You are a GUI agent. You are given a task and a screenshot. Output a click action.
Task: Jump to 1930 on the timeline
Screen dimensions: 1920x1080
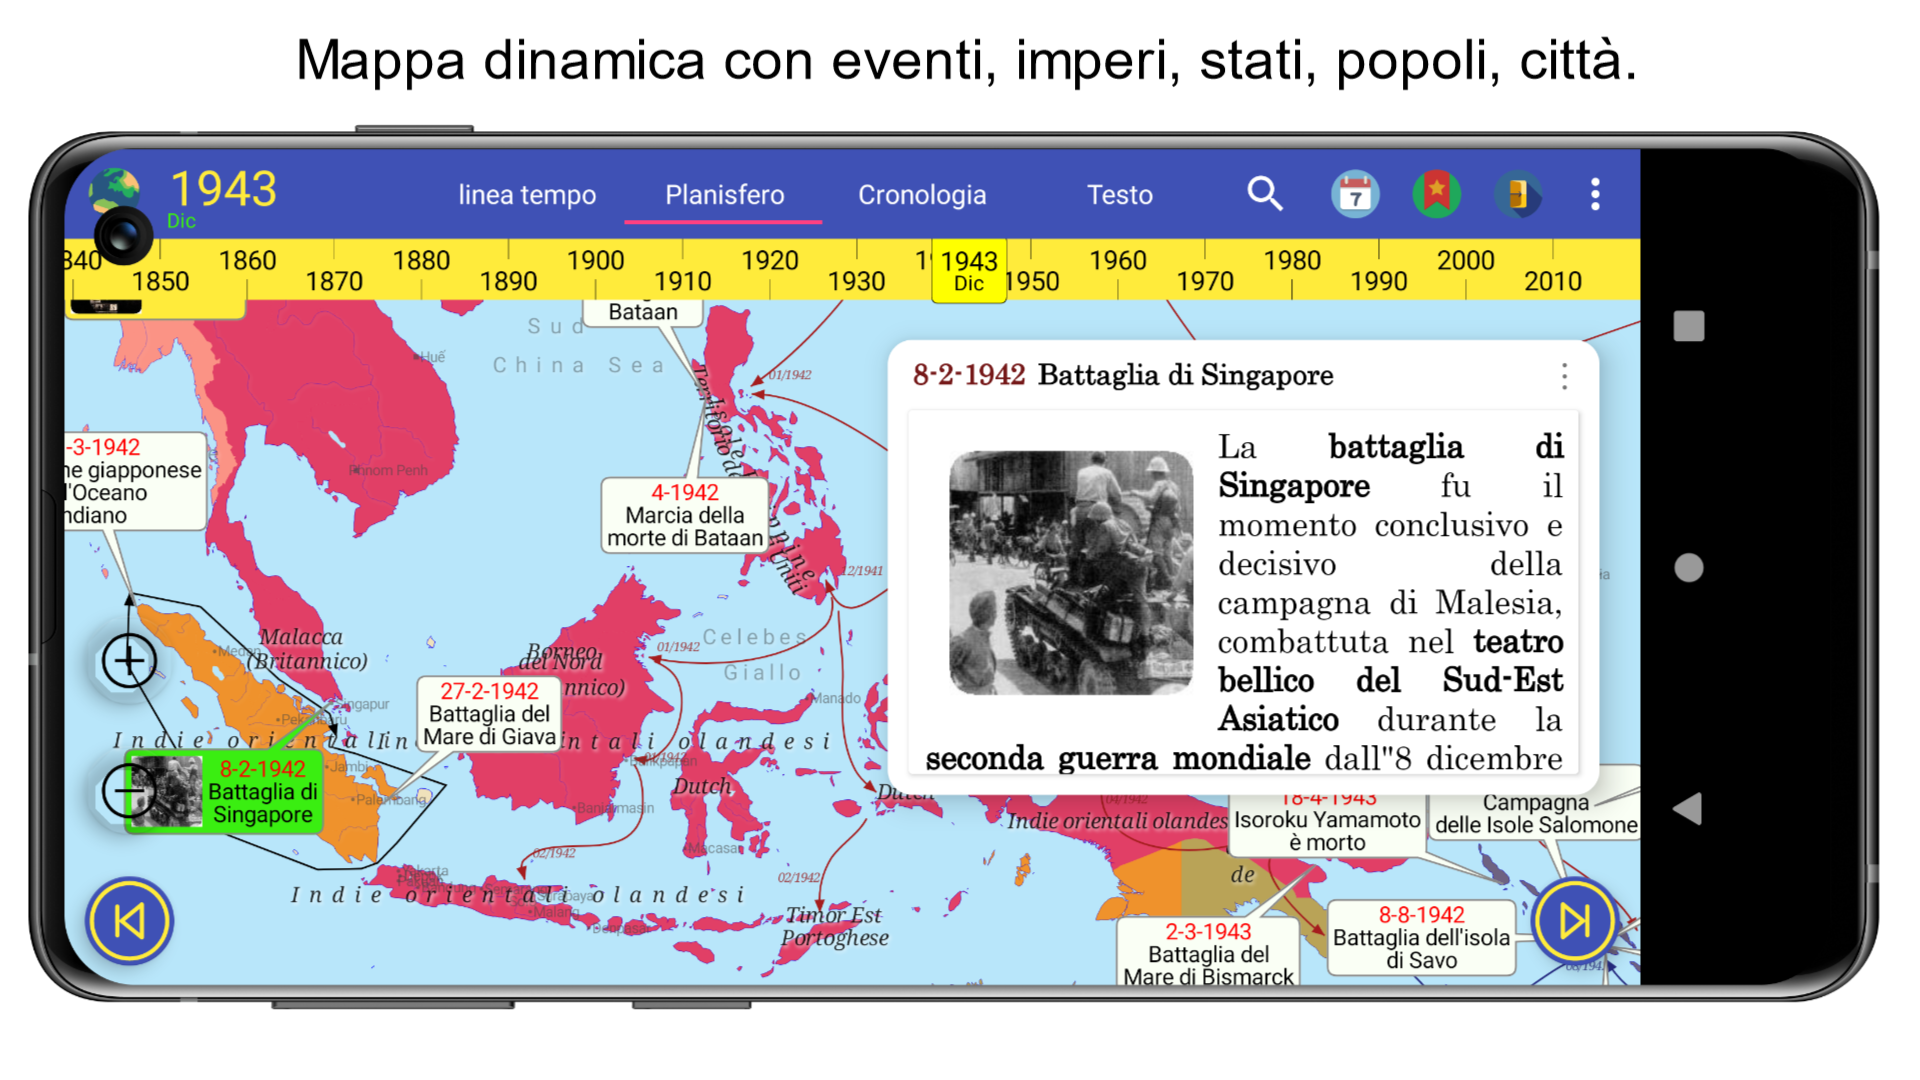click(856, 282)
